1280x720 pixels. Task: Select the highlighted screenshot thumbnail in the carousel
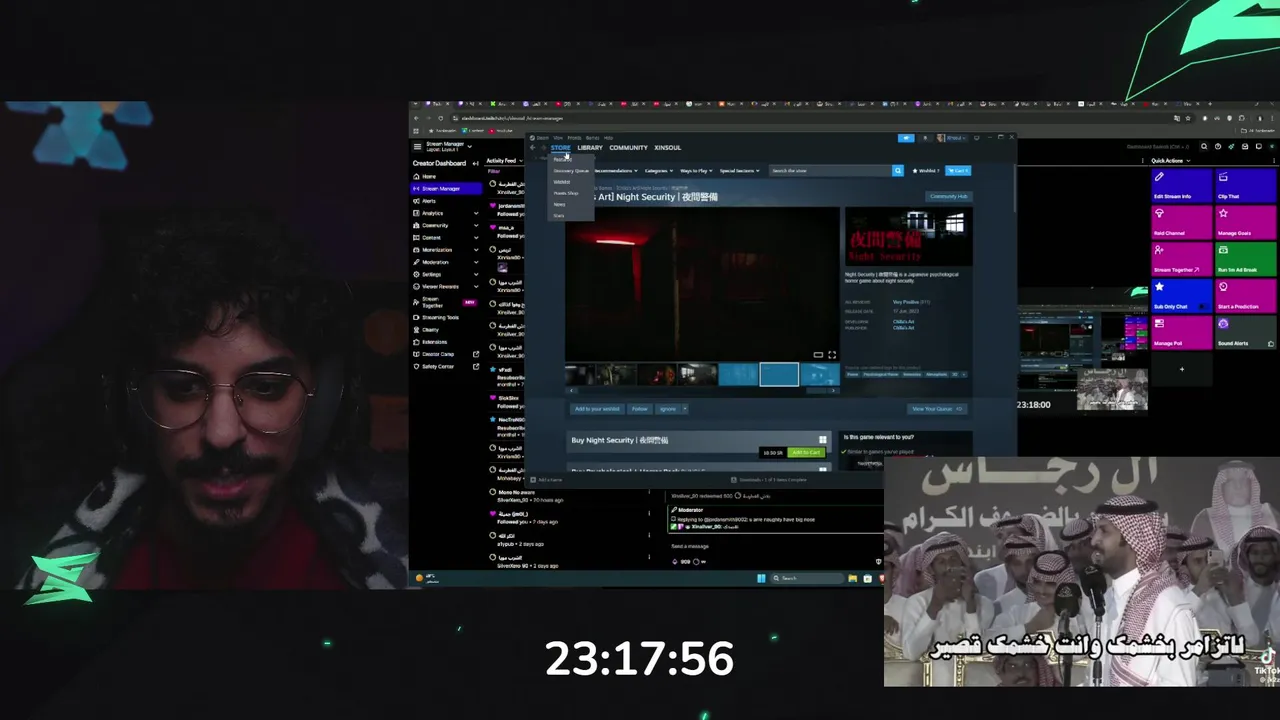pos(779,375)
